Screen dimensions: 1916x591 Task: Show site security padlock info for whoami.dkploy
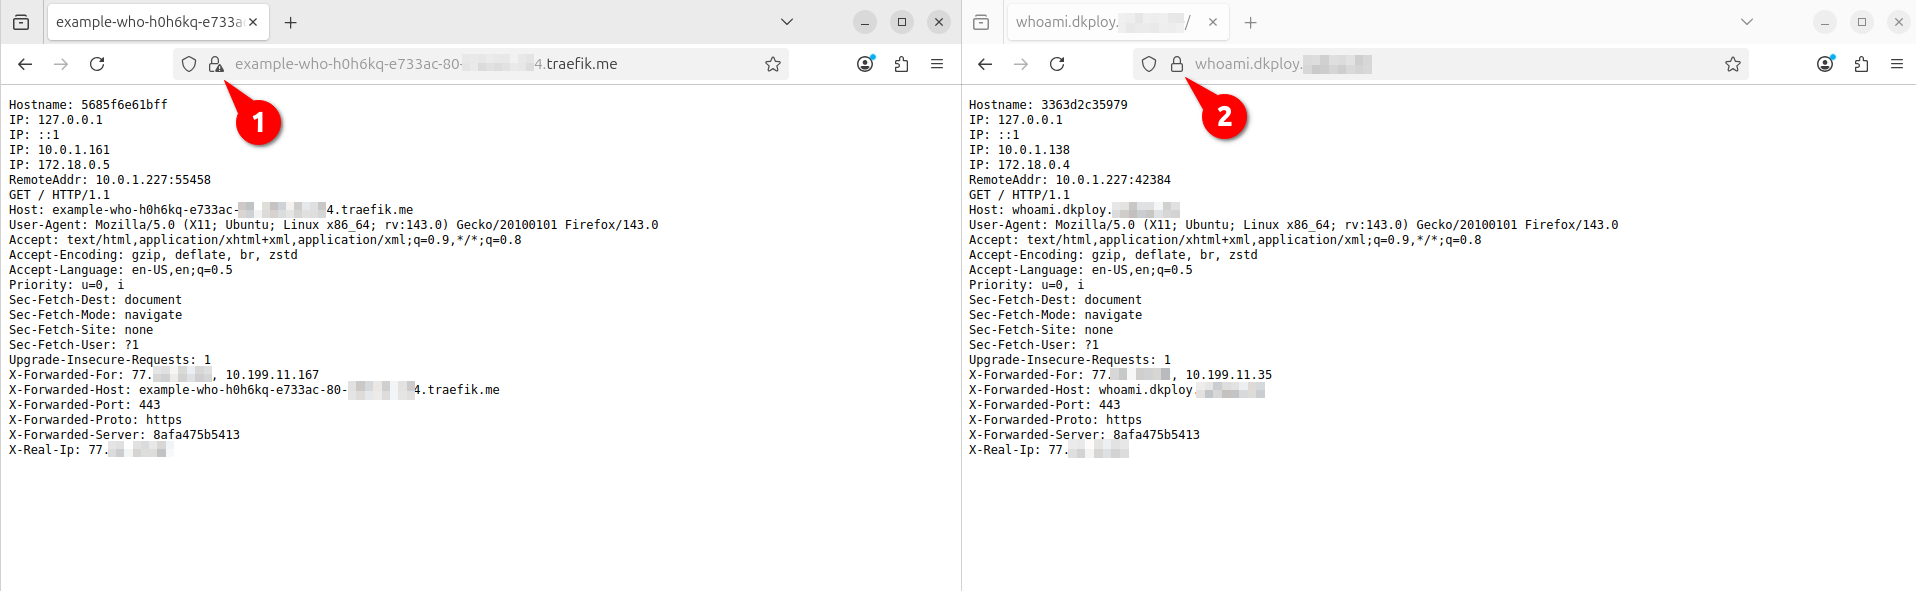coord(1177,64)
